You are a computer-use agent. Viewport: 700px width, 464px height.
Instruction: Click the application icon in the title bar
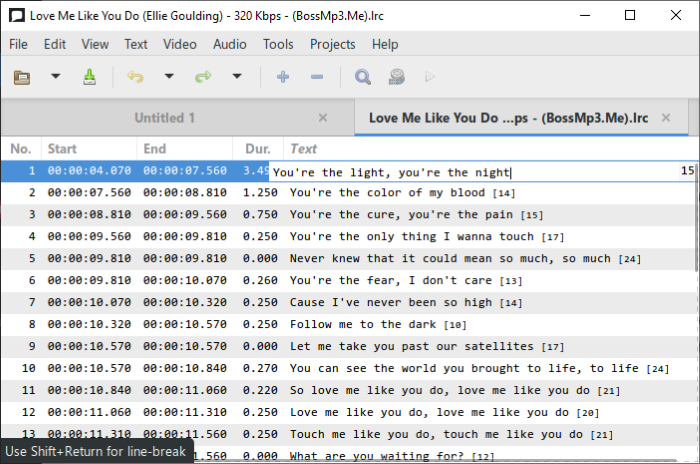17,16
